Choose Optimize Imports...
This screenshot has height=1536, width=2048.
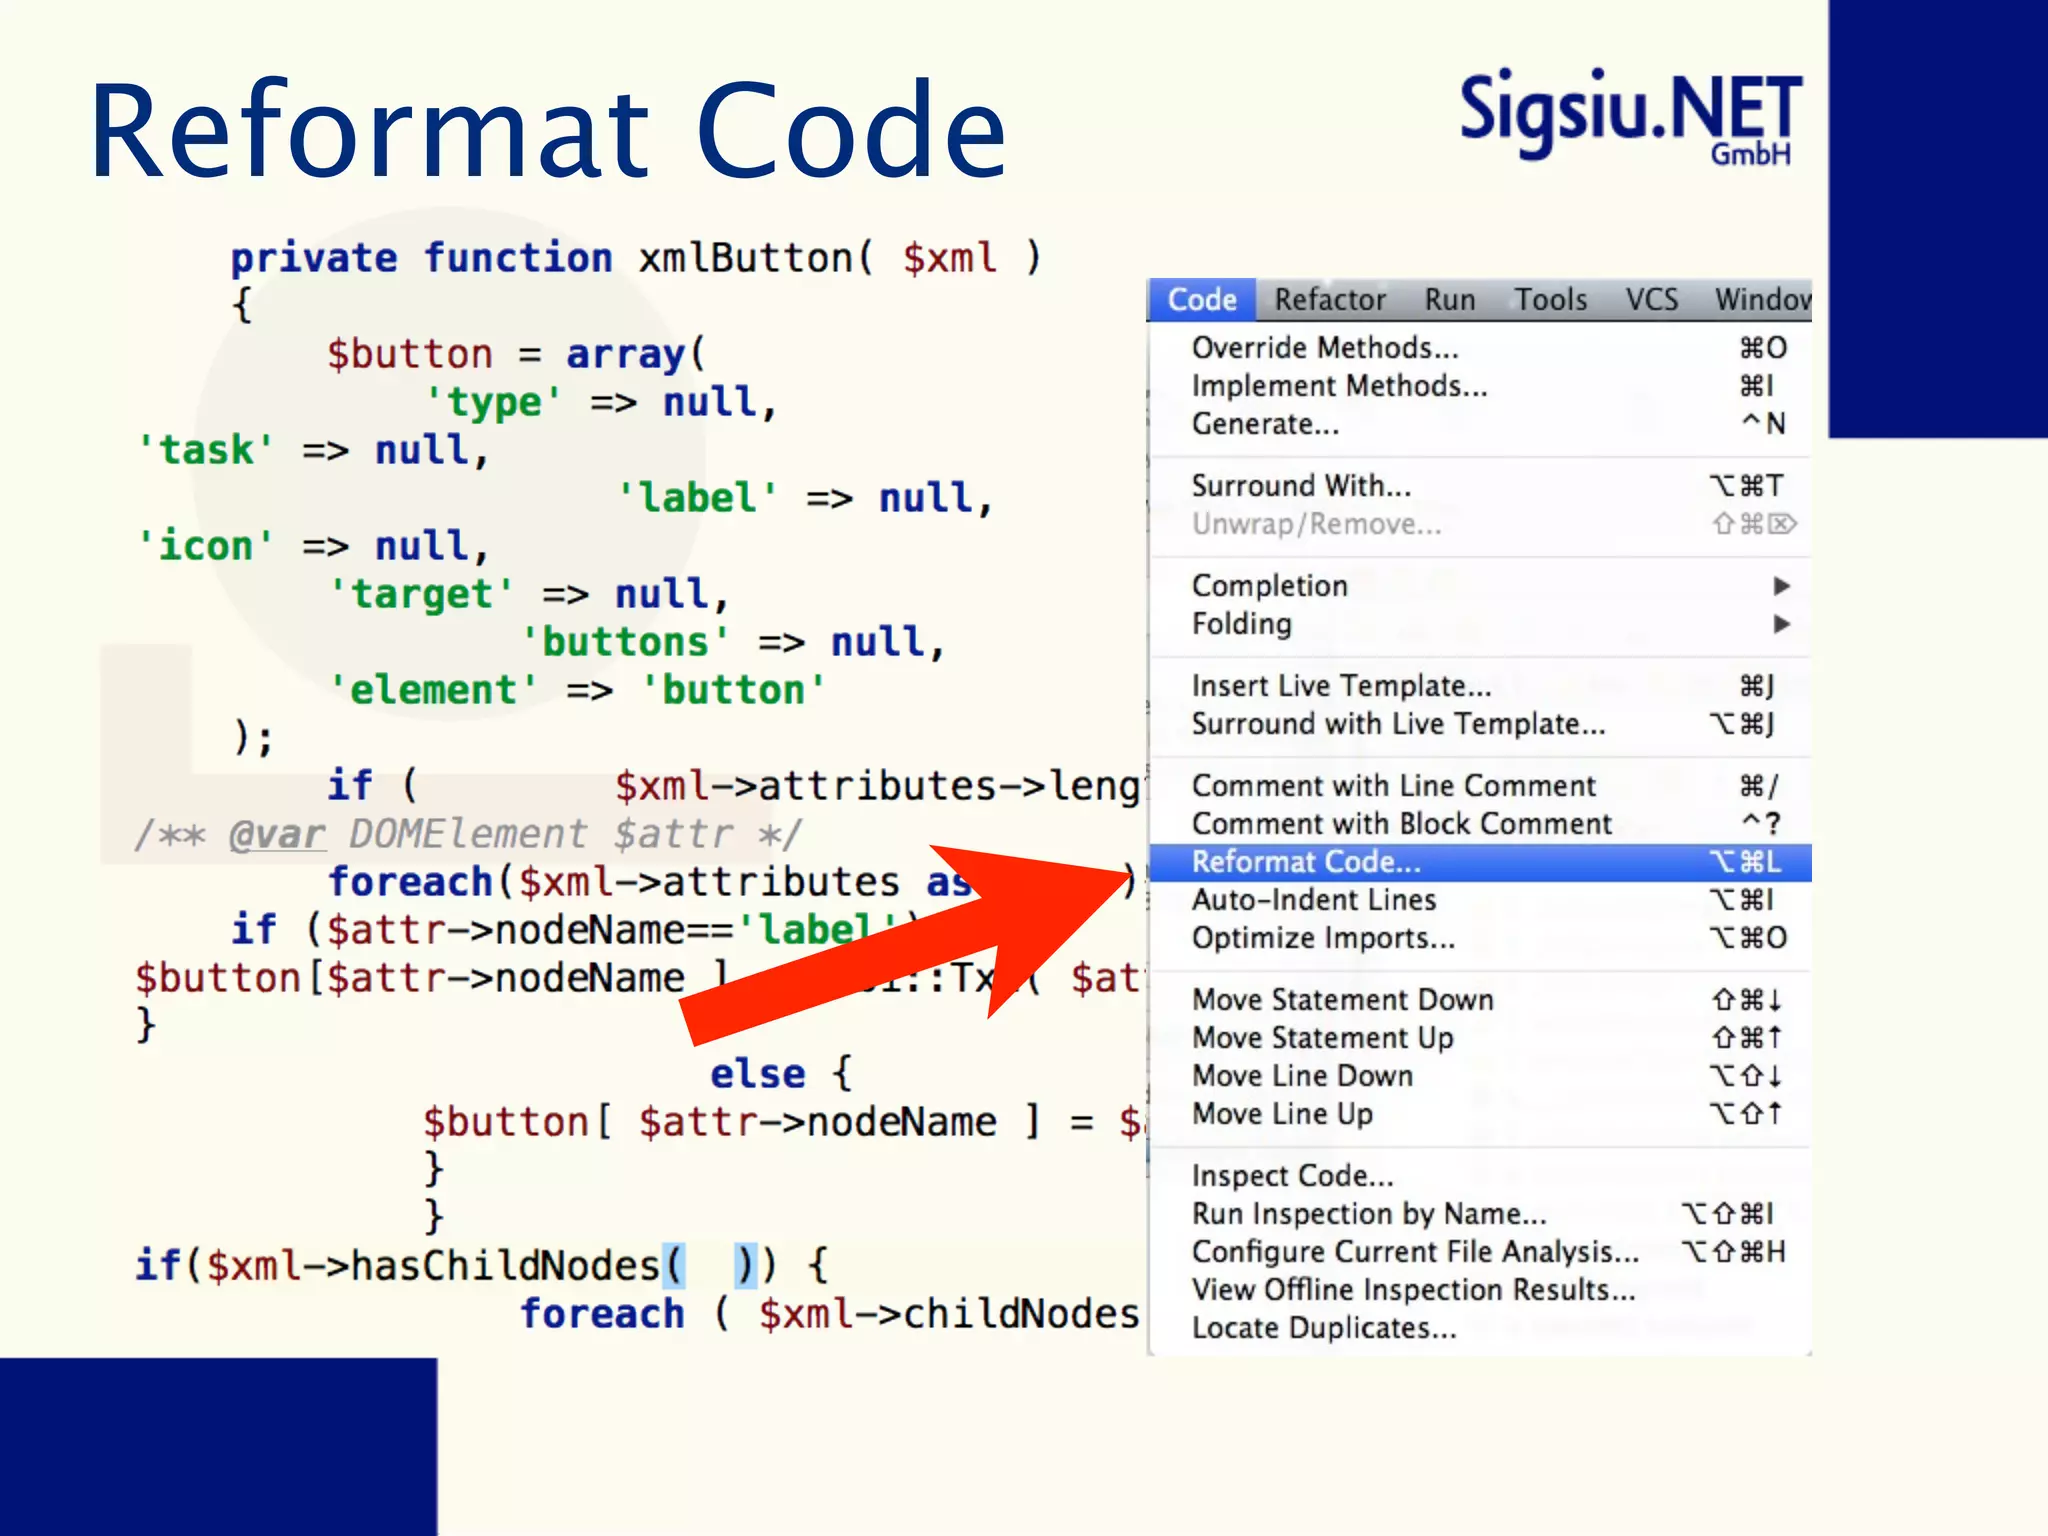coord(1480,938)
